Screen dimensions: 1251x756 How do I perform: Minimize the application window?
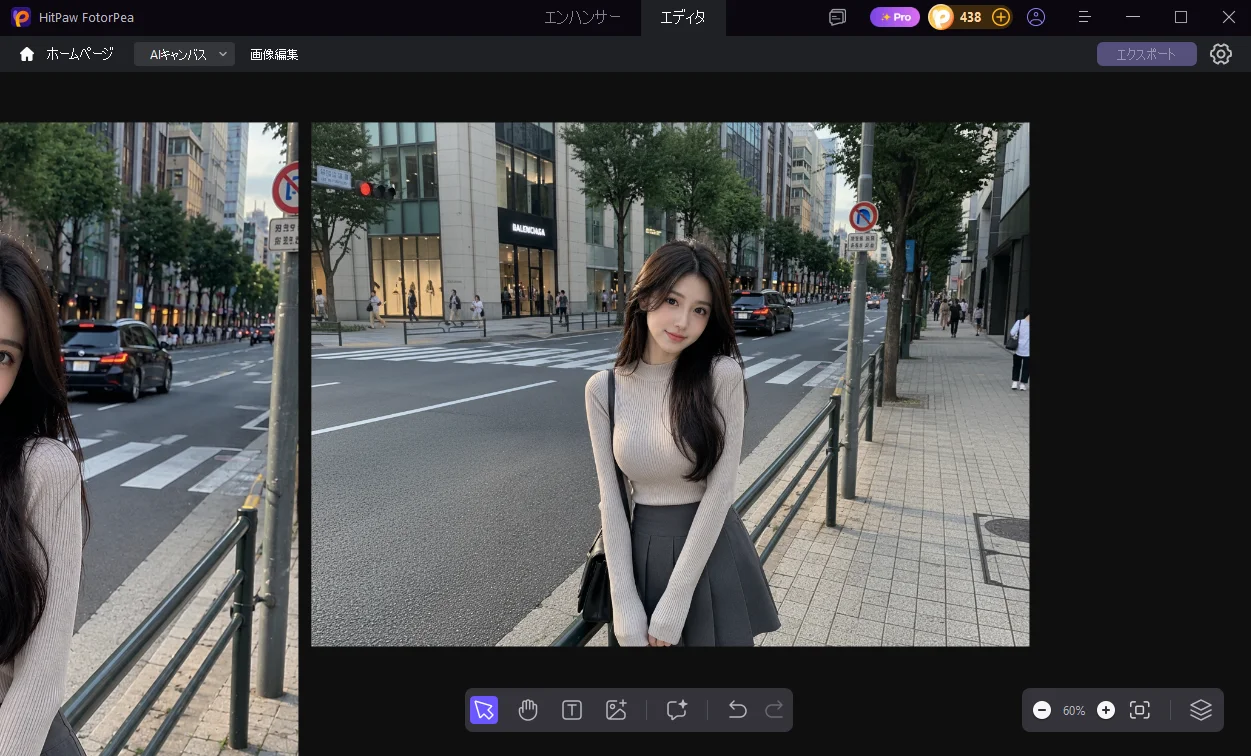[x=1132, y=17]
